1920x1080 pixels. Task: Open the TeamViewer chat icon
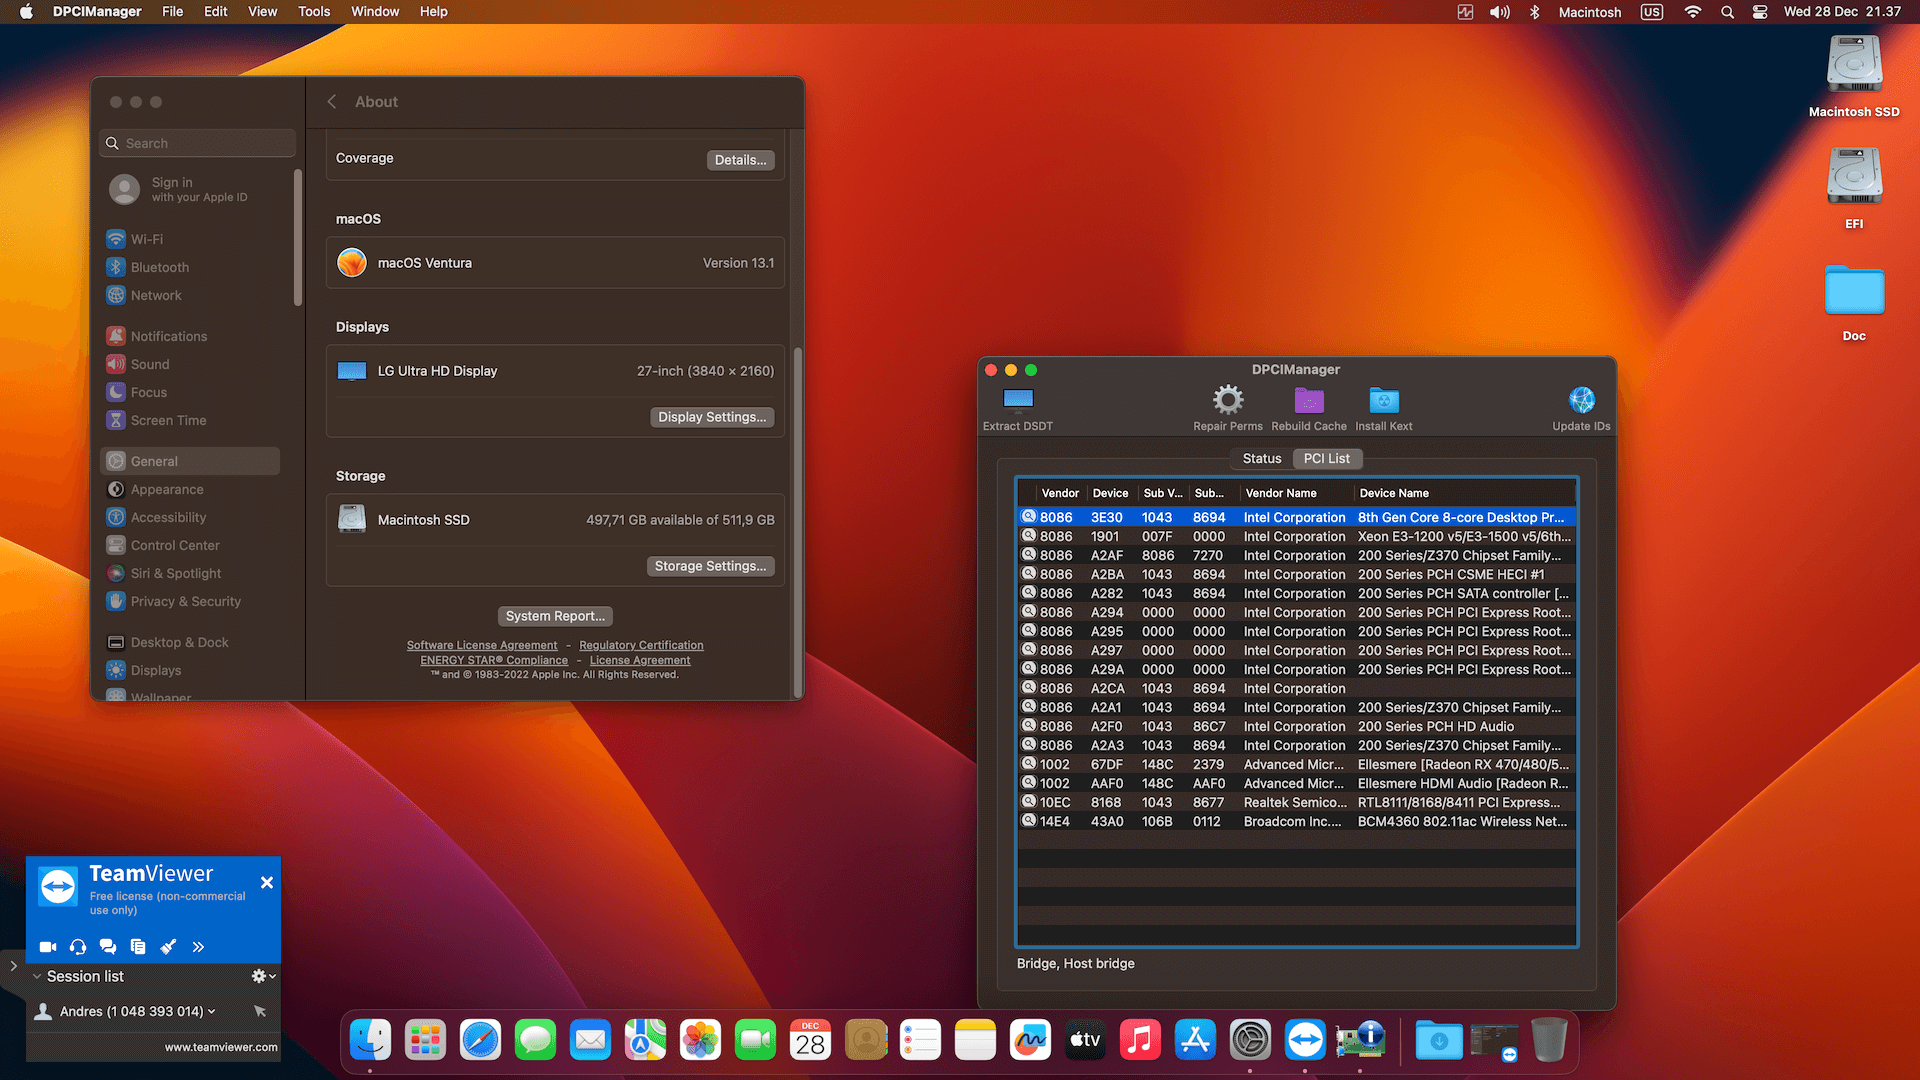tap(108, 947)
